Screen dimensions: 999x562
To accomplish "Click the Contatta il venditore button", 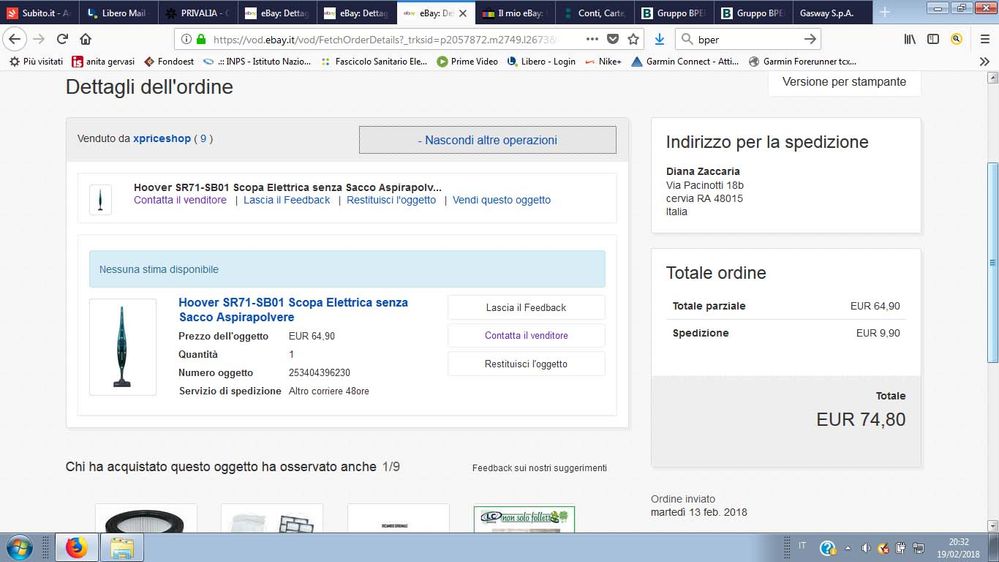I will click(x=526, y=335).
